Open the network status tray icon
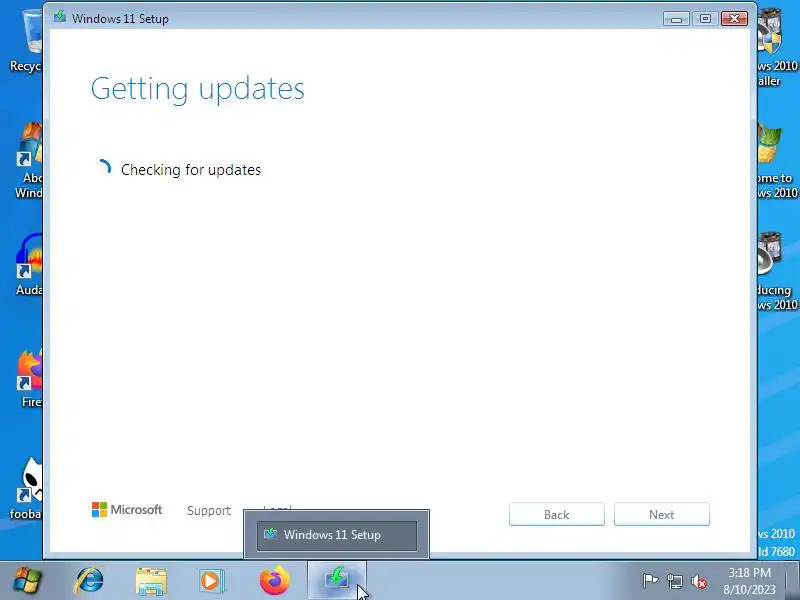The width and height of the screenshot is (800, 600). tap(675, 581)
